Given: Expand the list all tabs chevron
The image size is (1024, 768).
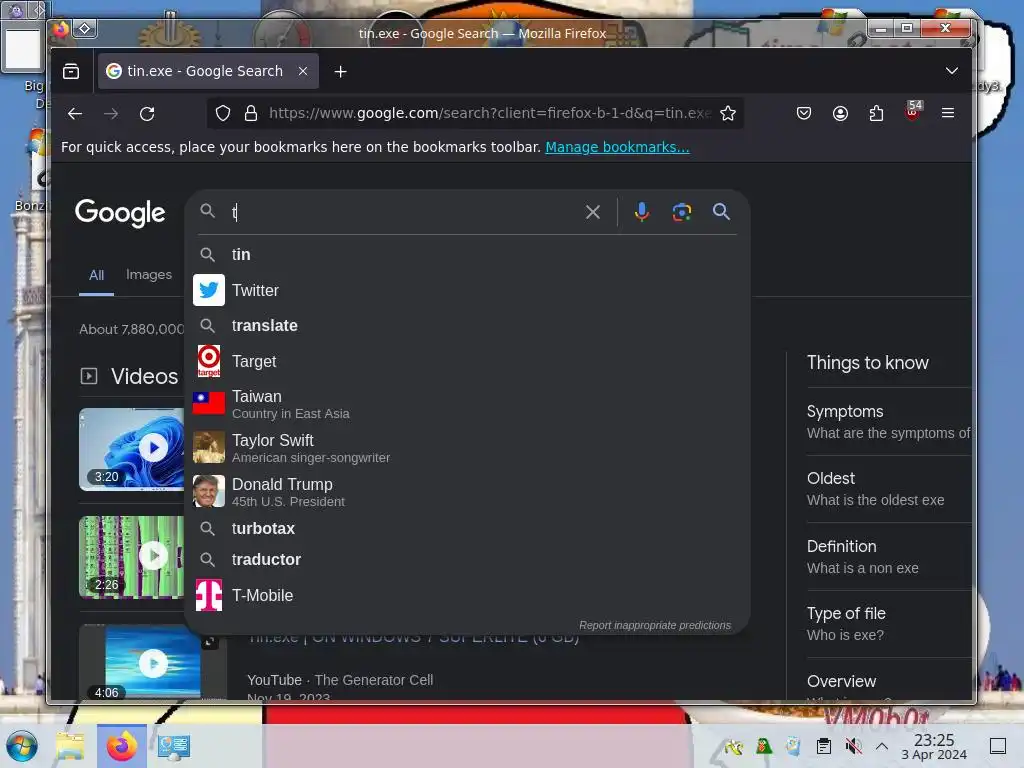Looking at the screenshot, I should click(x=952, y=71).
